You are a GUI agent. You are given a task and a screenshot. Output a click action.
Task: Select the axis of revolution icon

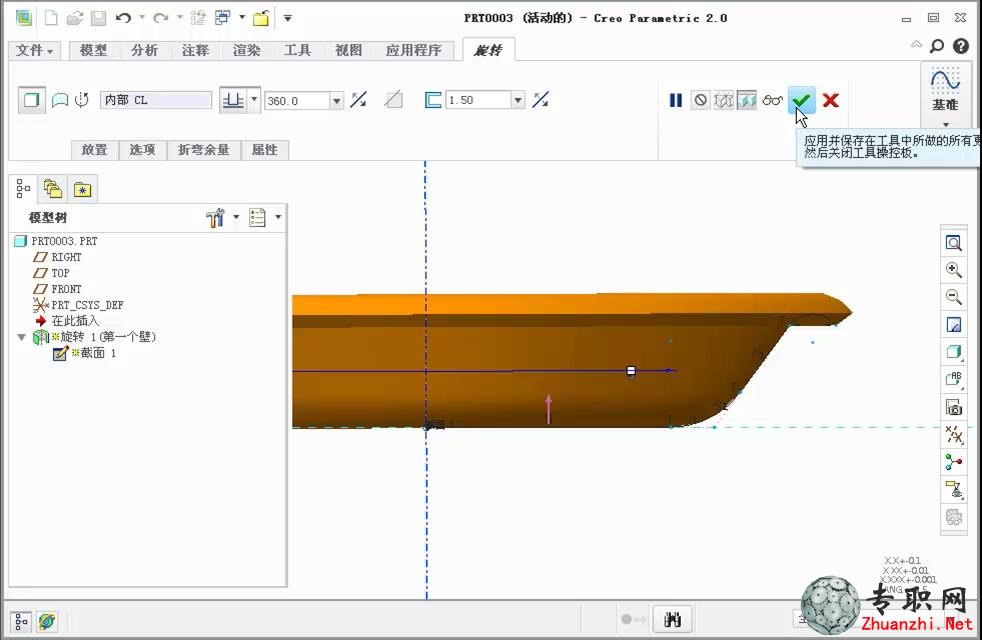pos(82,100)
